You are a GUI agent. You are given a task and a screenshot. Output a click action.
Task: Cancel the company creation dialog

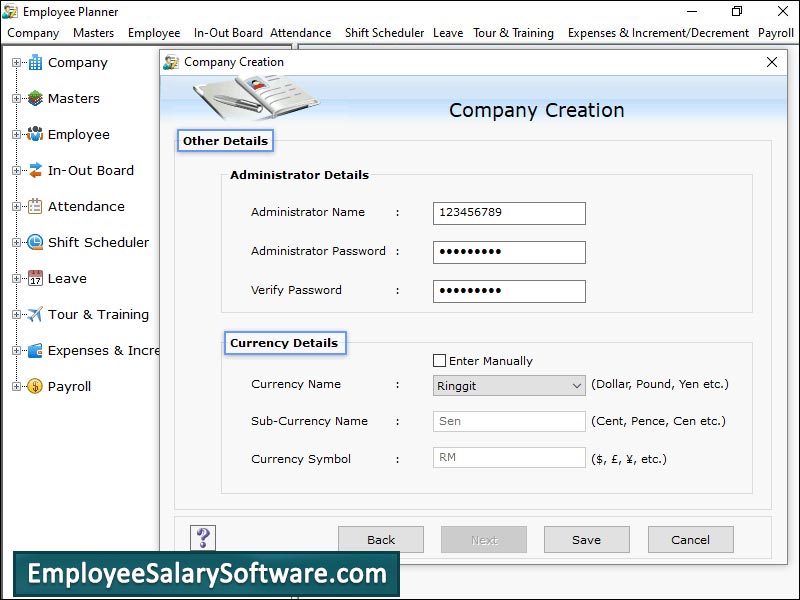pyautogui.click(x=690, y=540)
